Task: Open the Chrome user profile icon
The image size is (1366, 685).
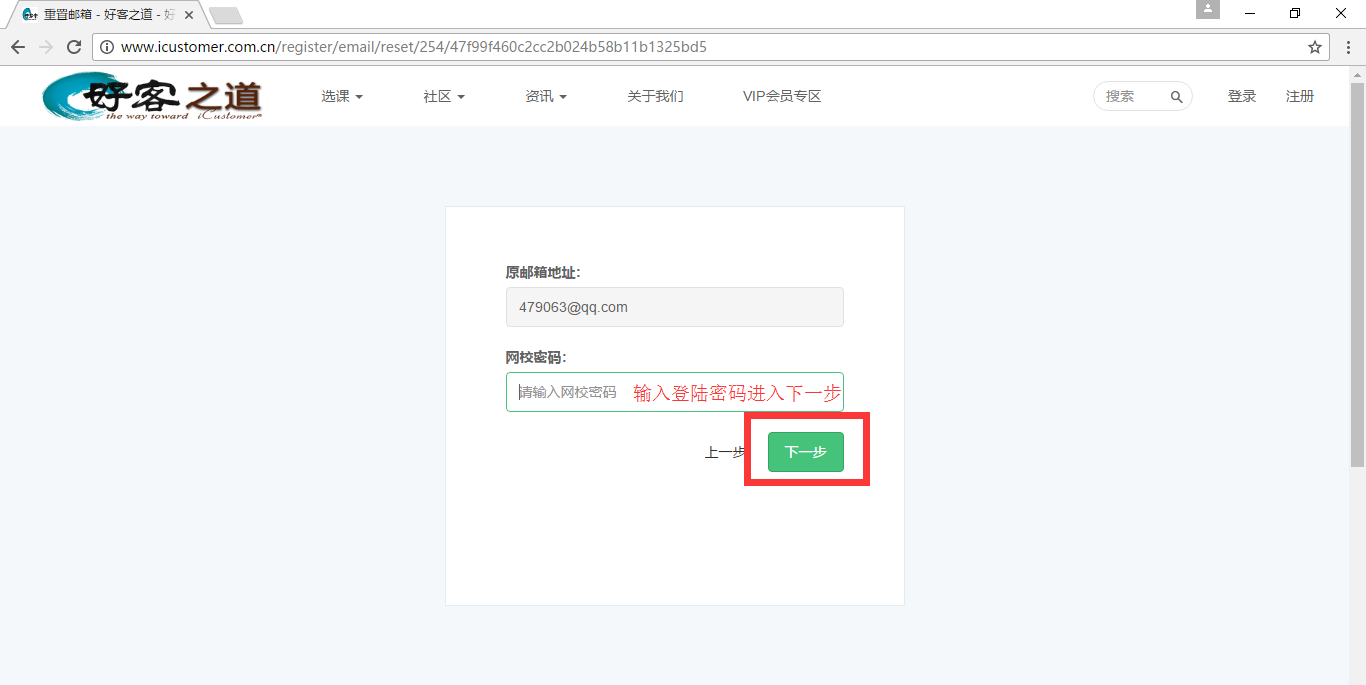Action: click(x=1208, y=10)
